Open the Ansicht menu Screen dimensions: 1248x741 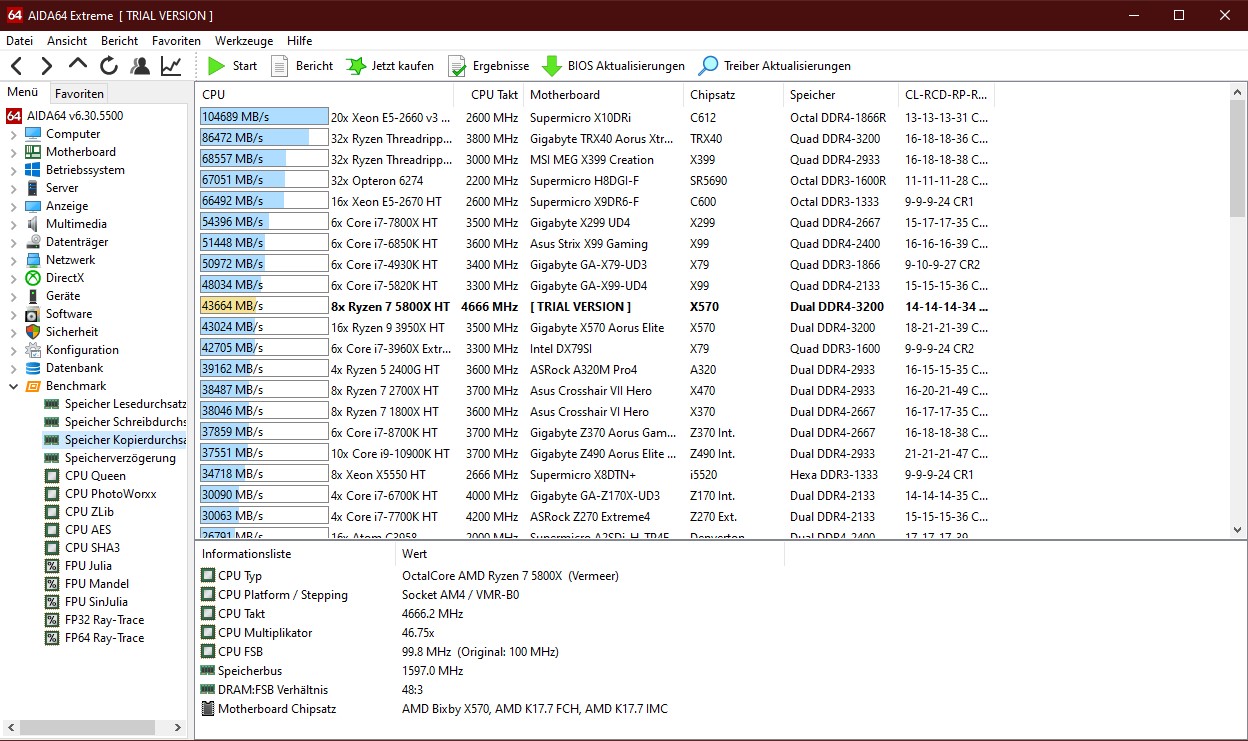pos(67,41)
